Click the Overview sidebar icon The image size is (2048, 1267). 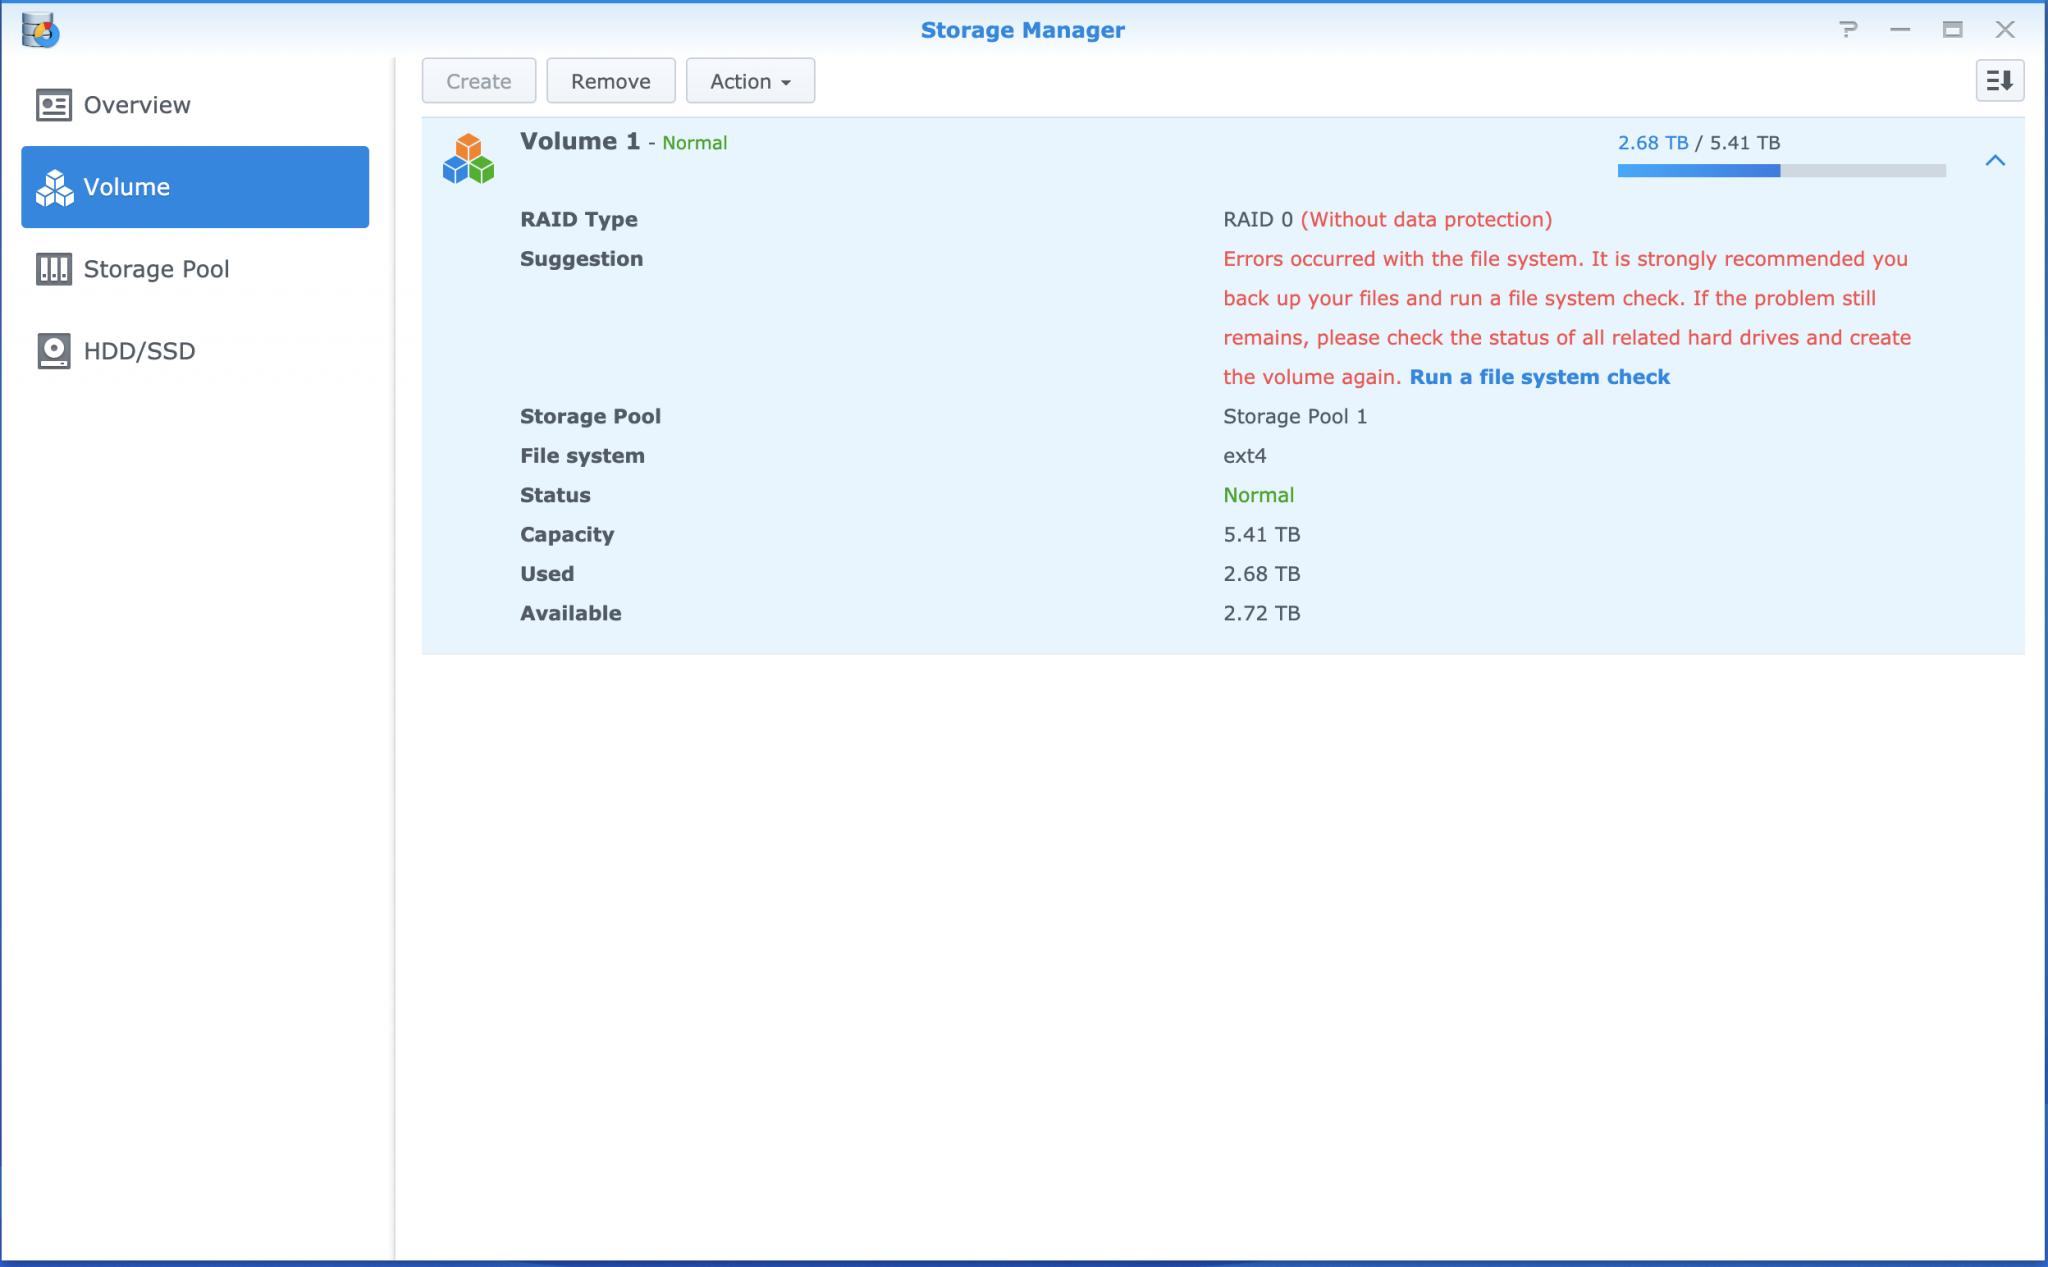click(x=54, y=105)
